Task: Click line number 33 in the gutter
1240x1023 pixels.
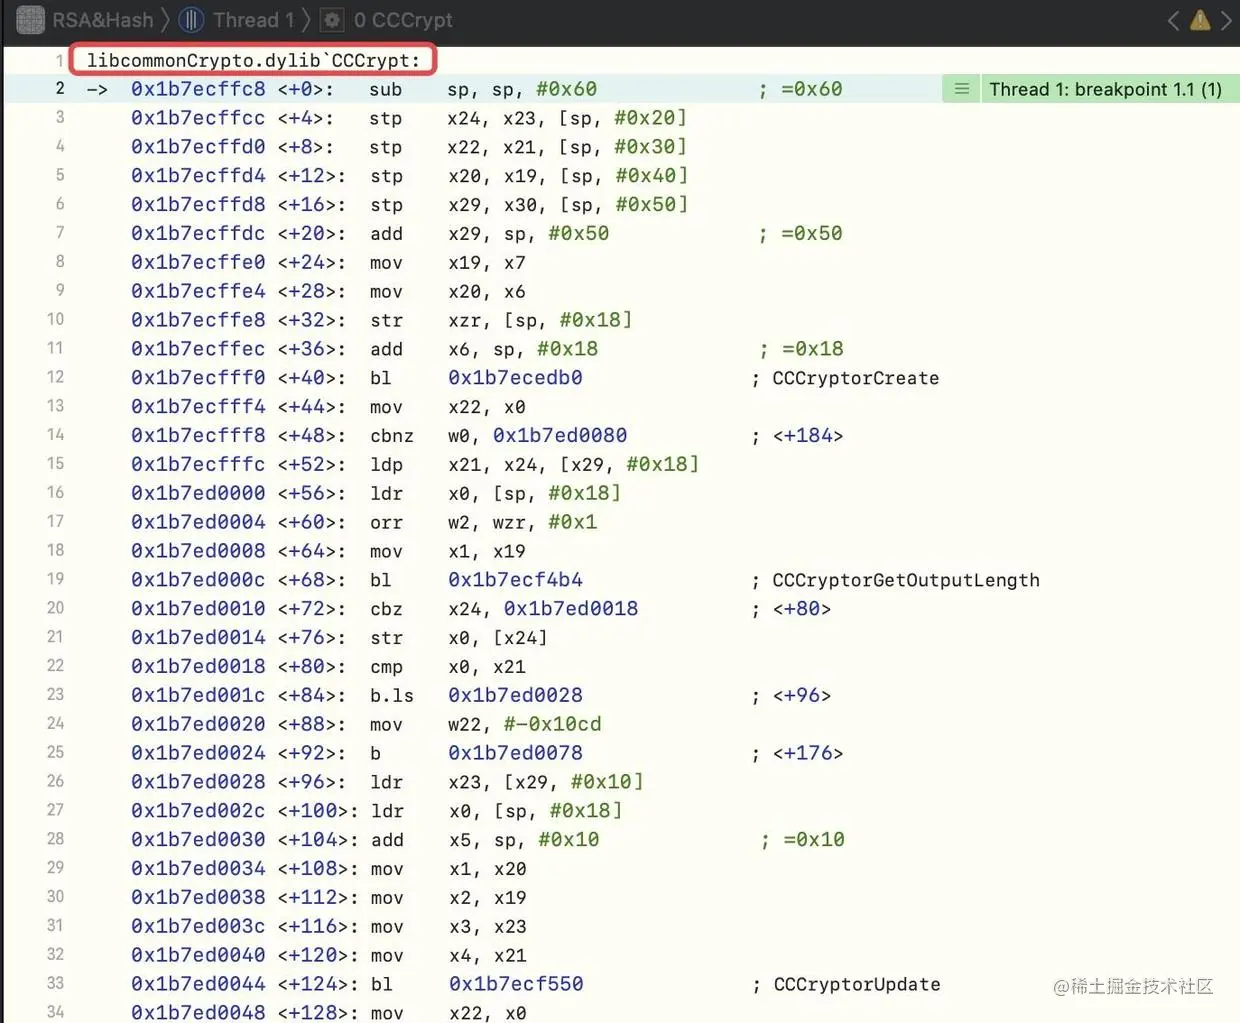Action: pos(55,983)
